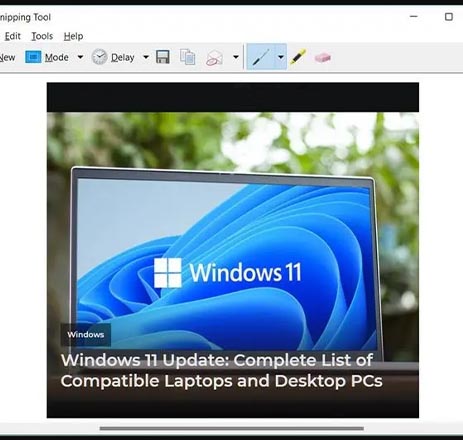This screenshot has height=440, width=463.
Task: Expand the Send Snip dropdown arrow
Action: tap(236, 57)
